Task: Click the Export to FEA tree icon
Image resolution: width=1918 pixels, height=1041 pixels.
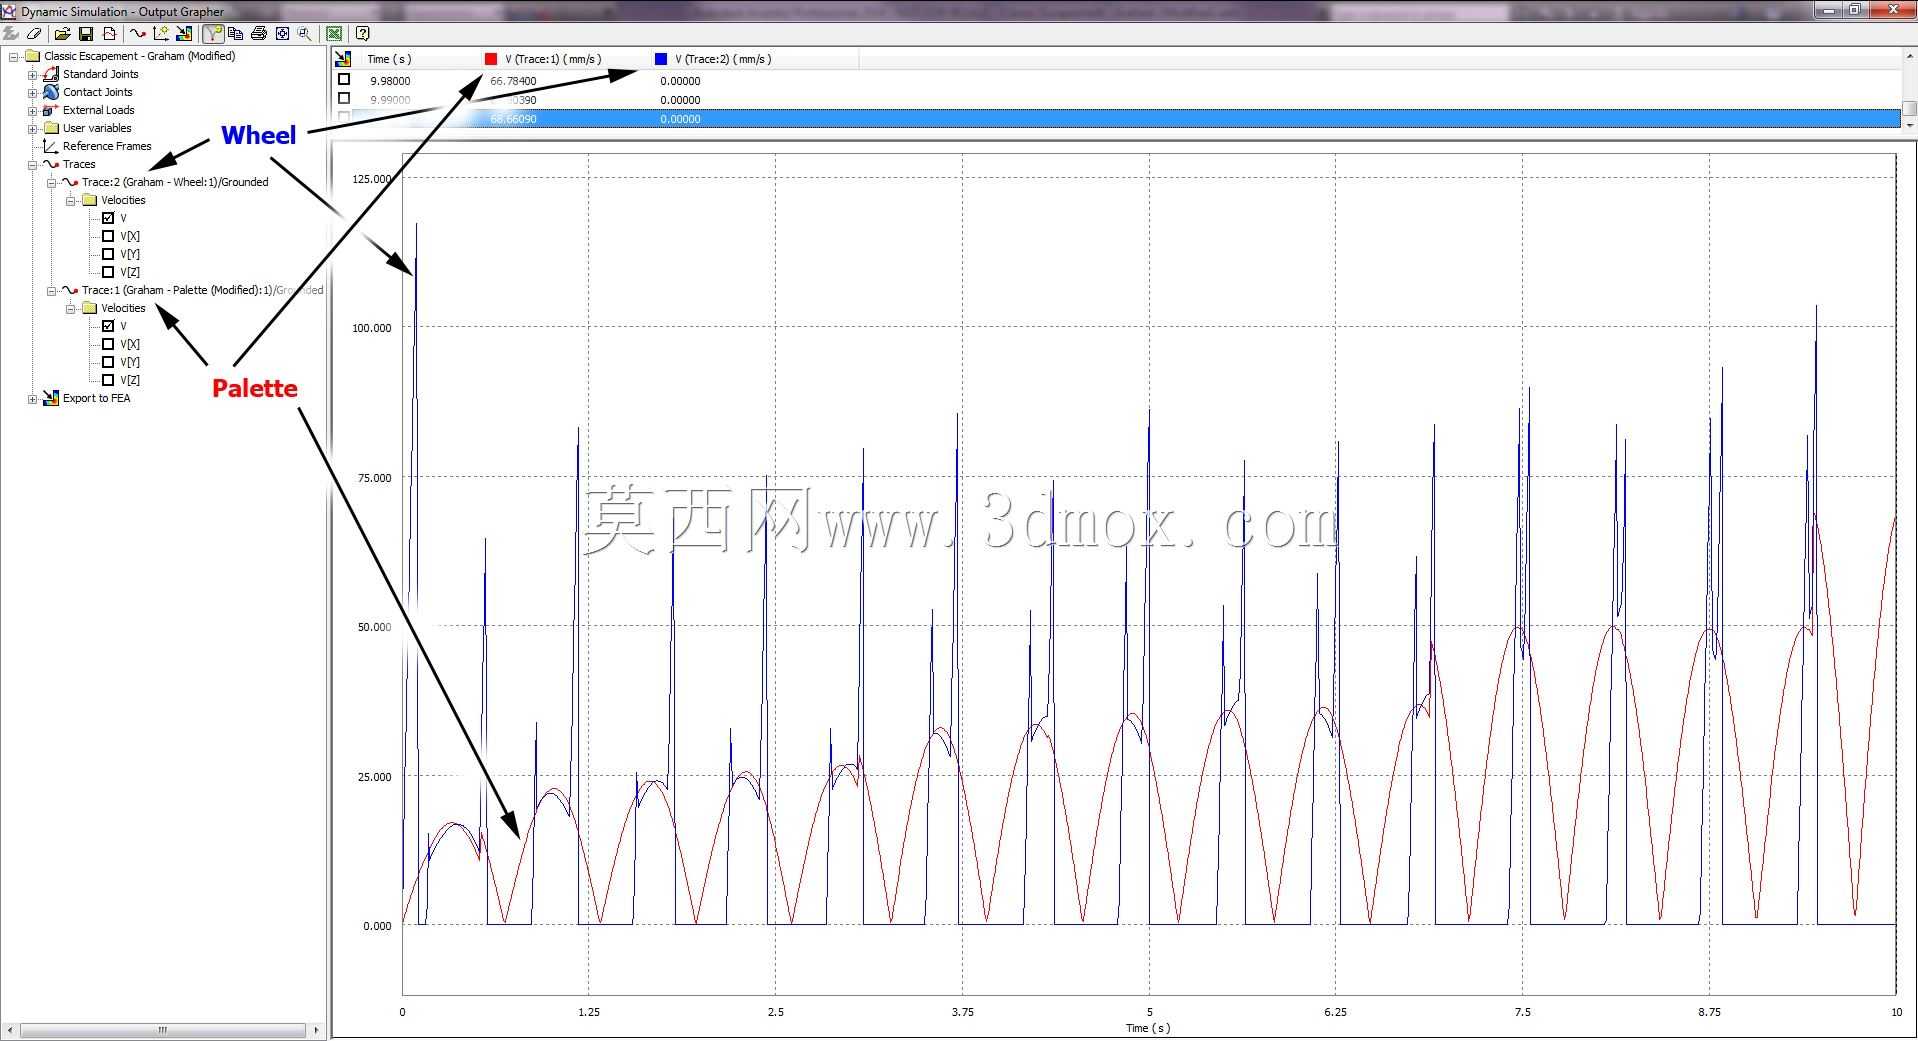Action: coord(51,398)
